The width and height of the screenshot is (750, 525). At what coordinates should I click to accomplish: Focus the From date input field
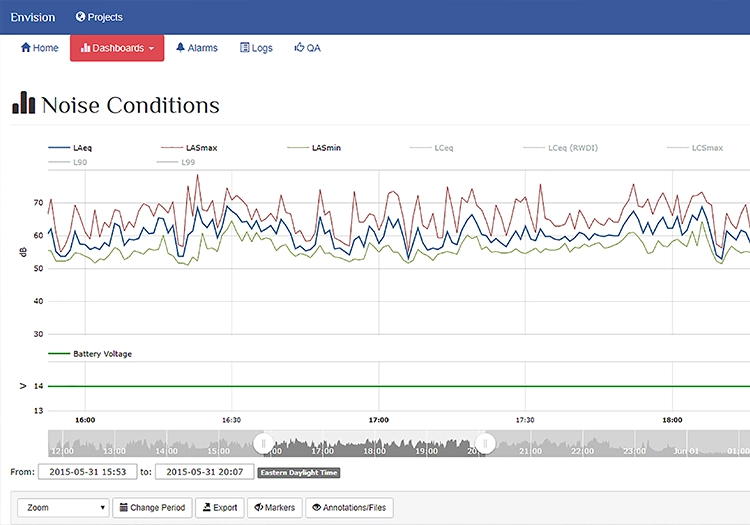coord(88,472)
